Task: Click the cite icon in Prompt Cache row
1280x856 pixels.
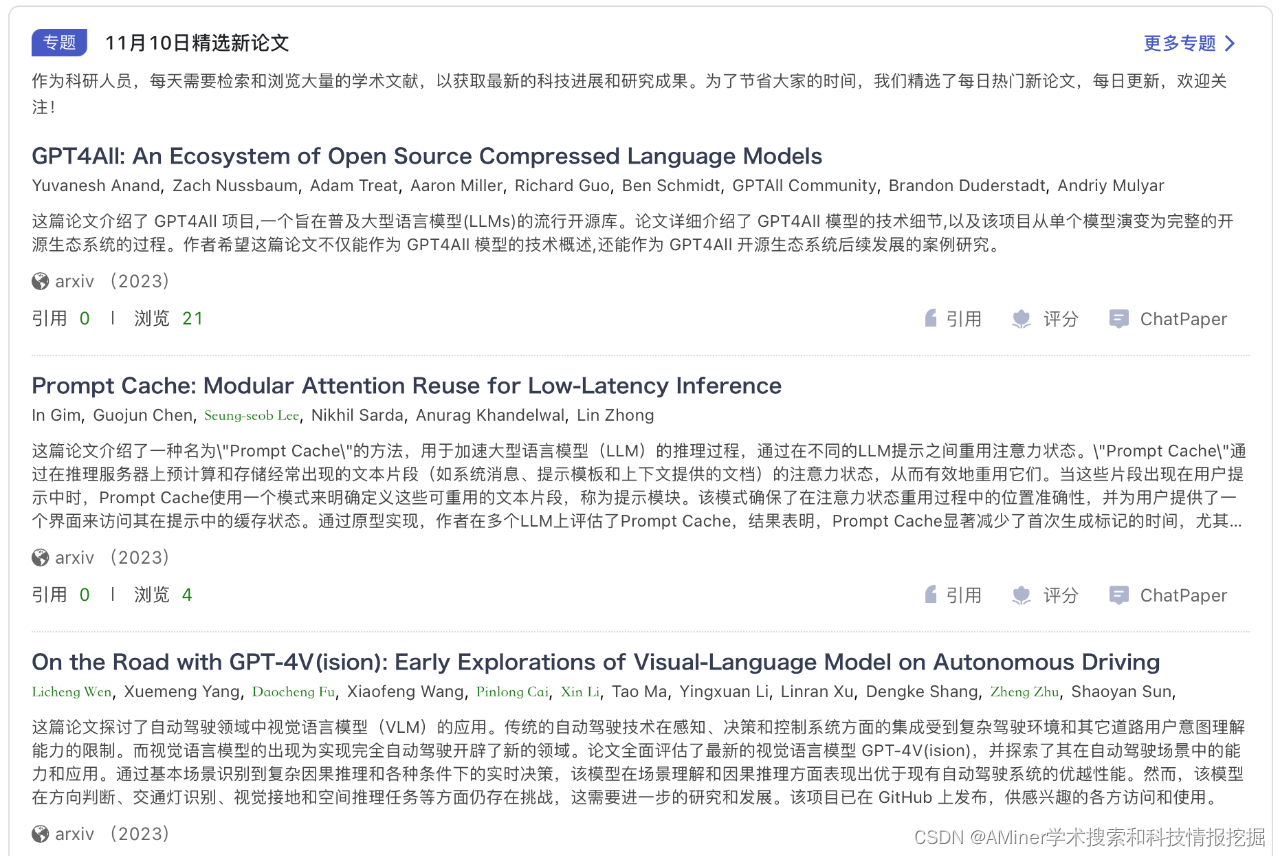Action: pyautogui.click(x=931, y=595)
